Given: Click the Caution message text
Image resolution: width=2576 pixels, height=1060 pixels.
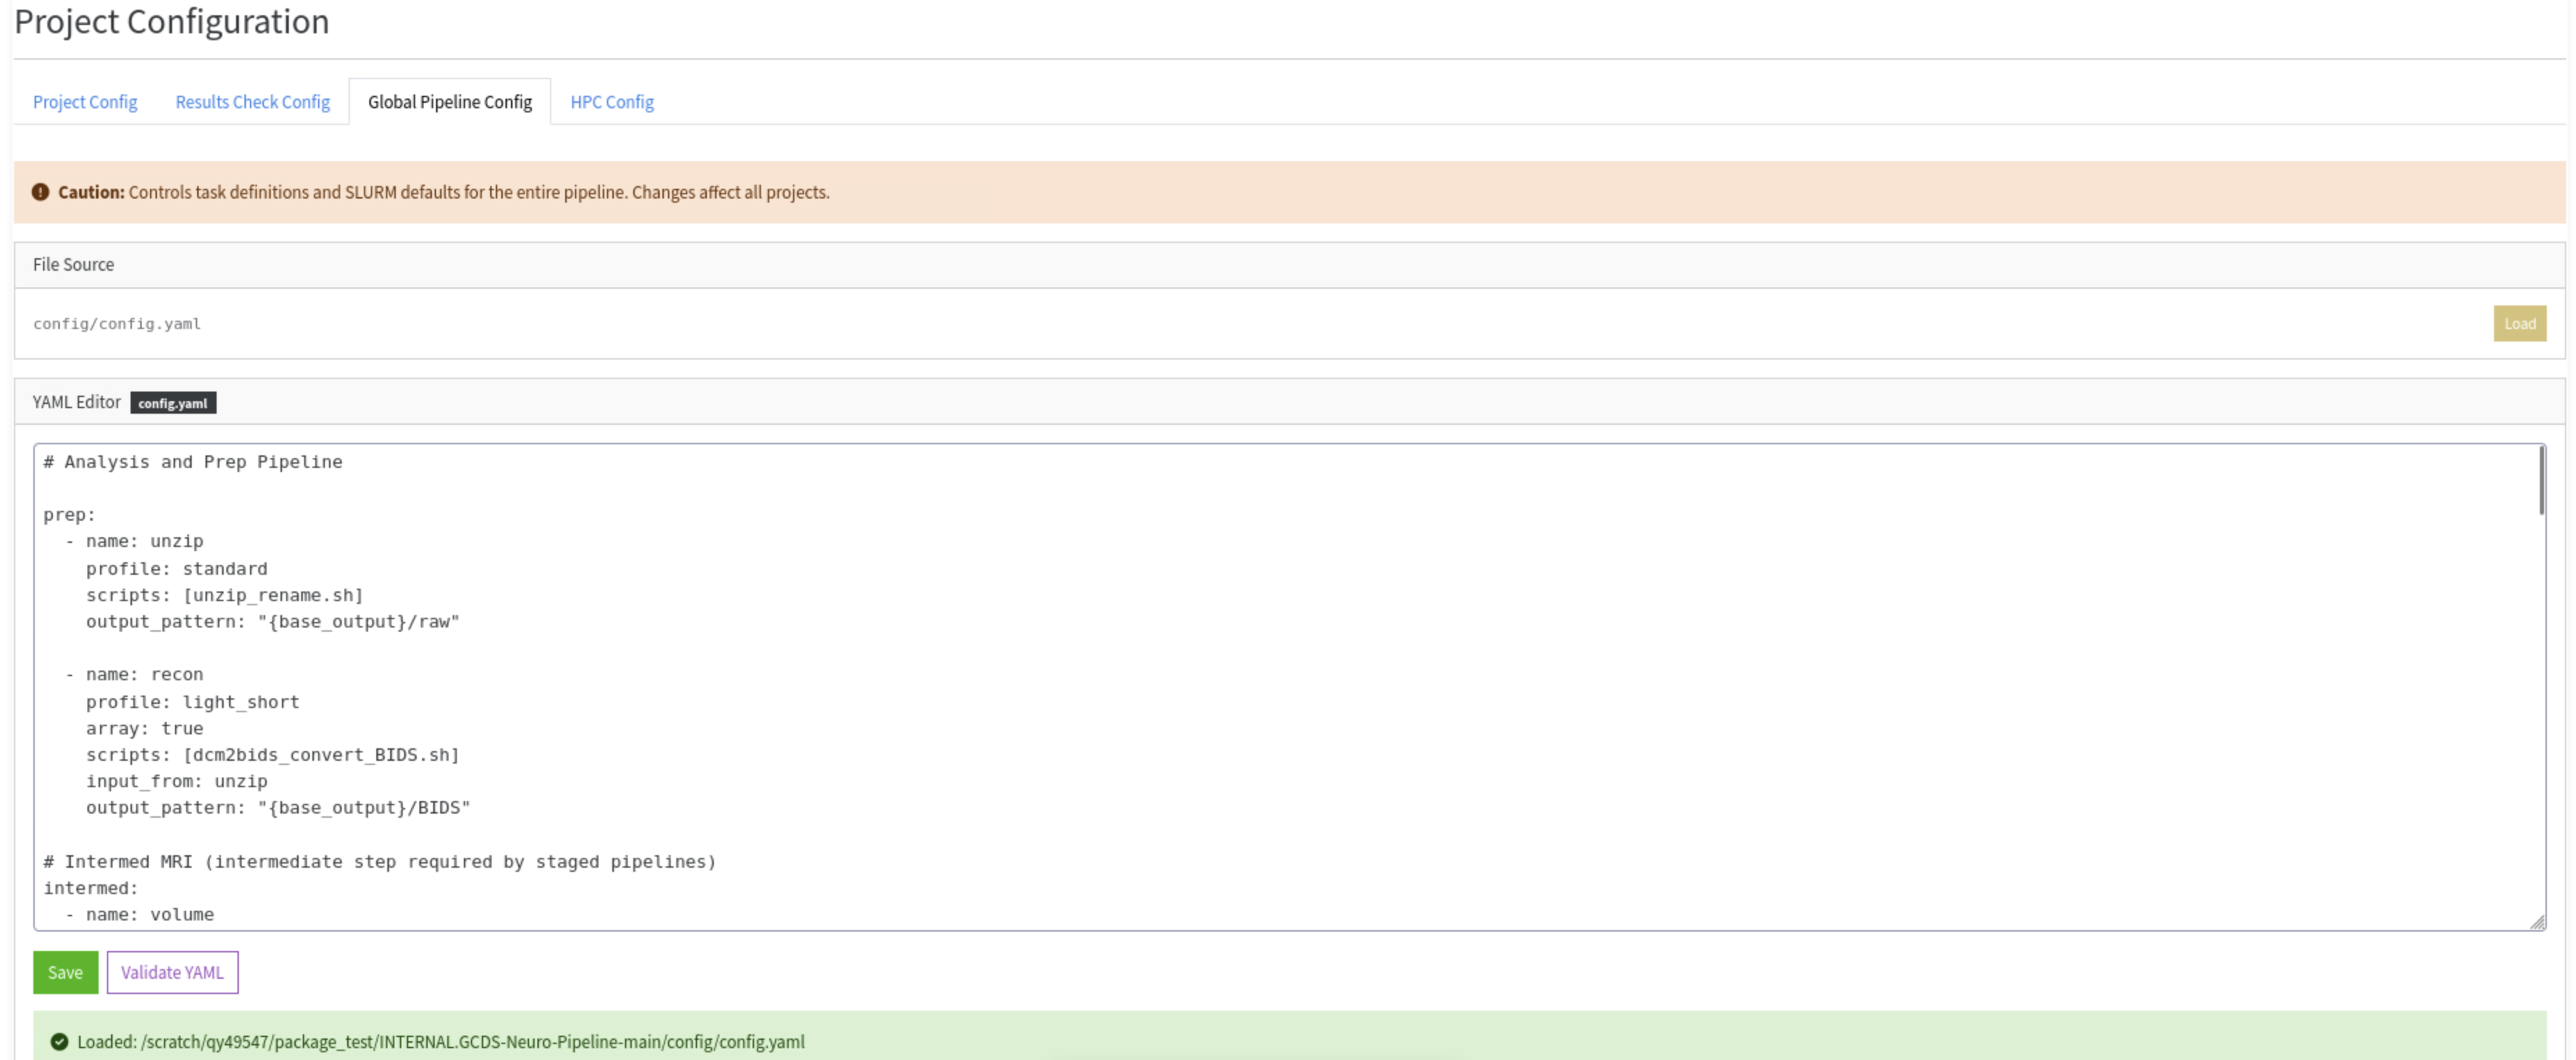Looking at the screenshot, I should click(443, 192).
